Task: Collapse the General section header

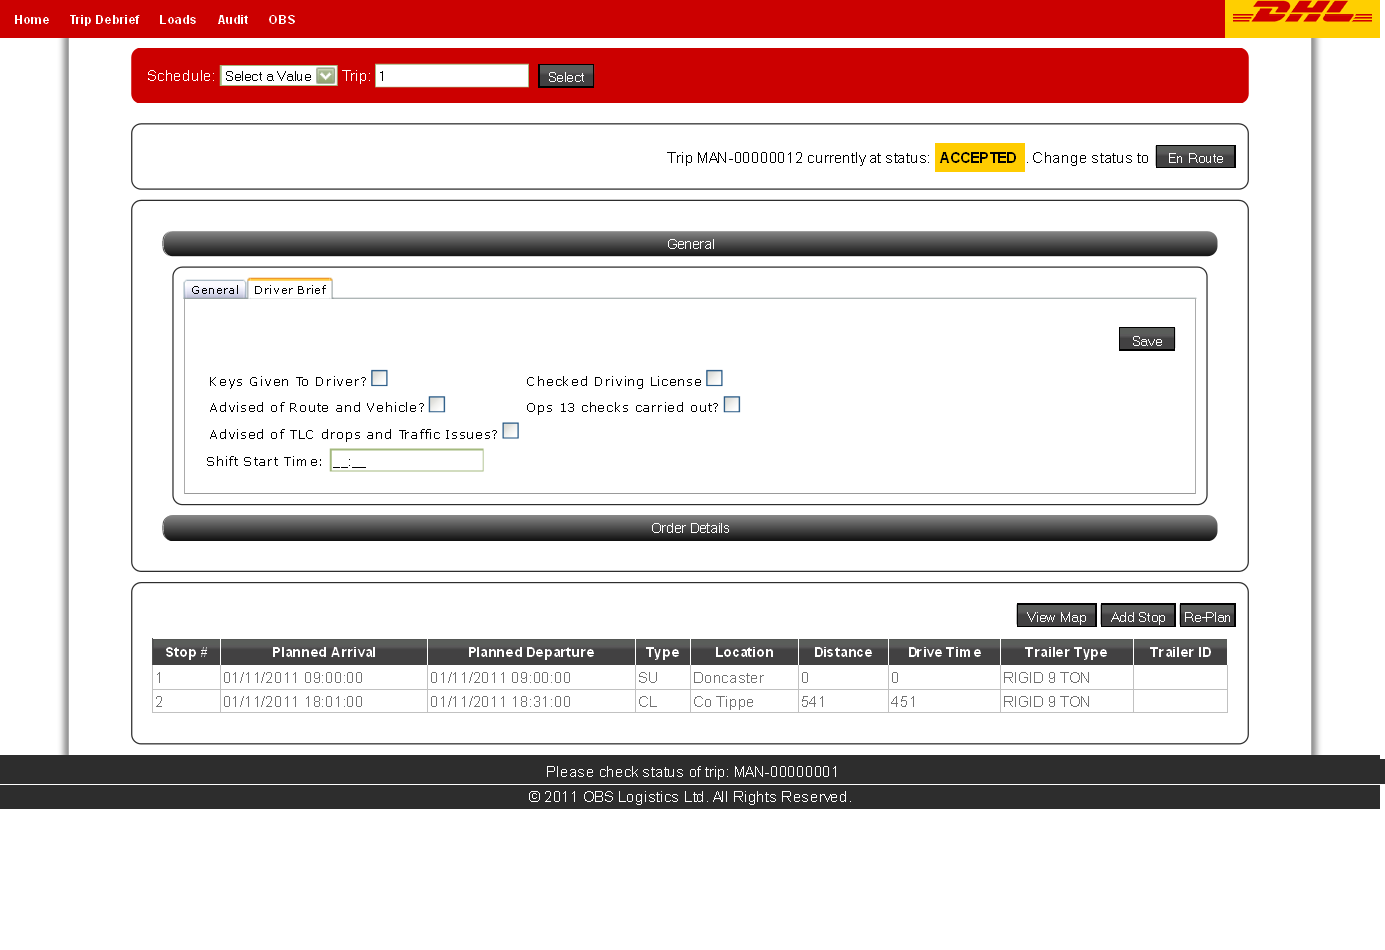Action: [690, 244]
